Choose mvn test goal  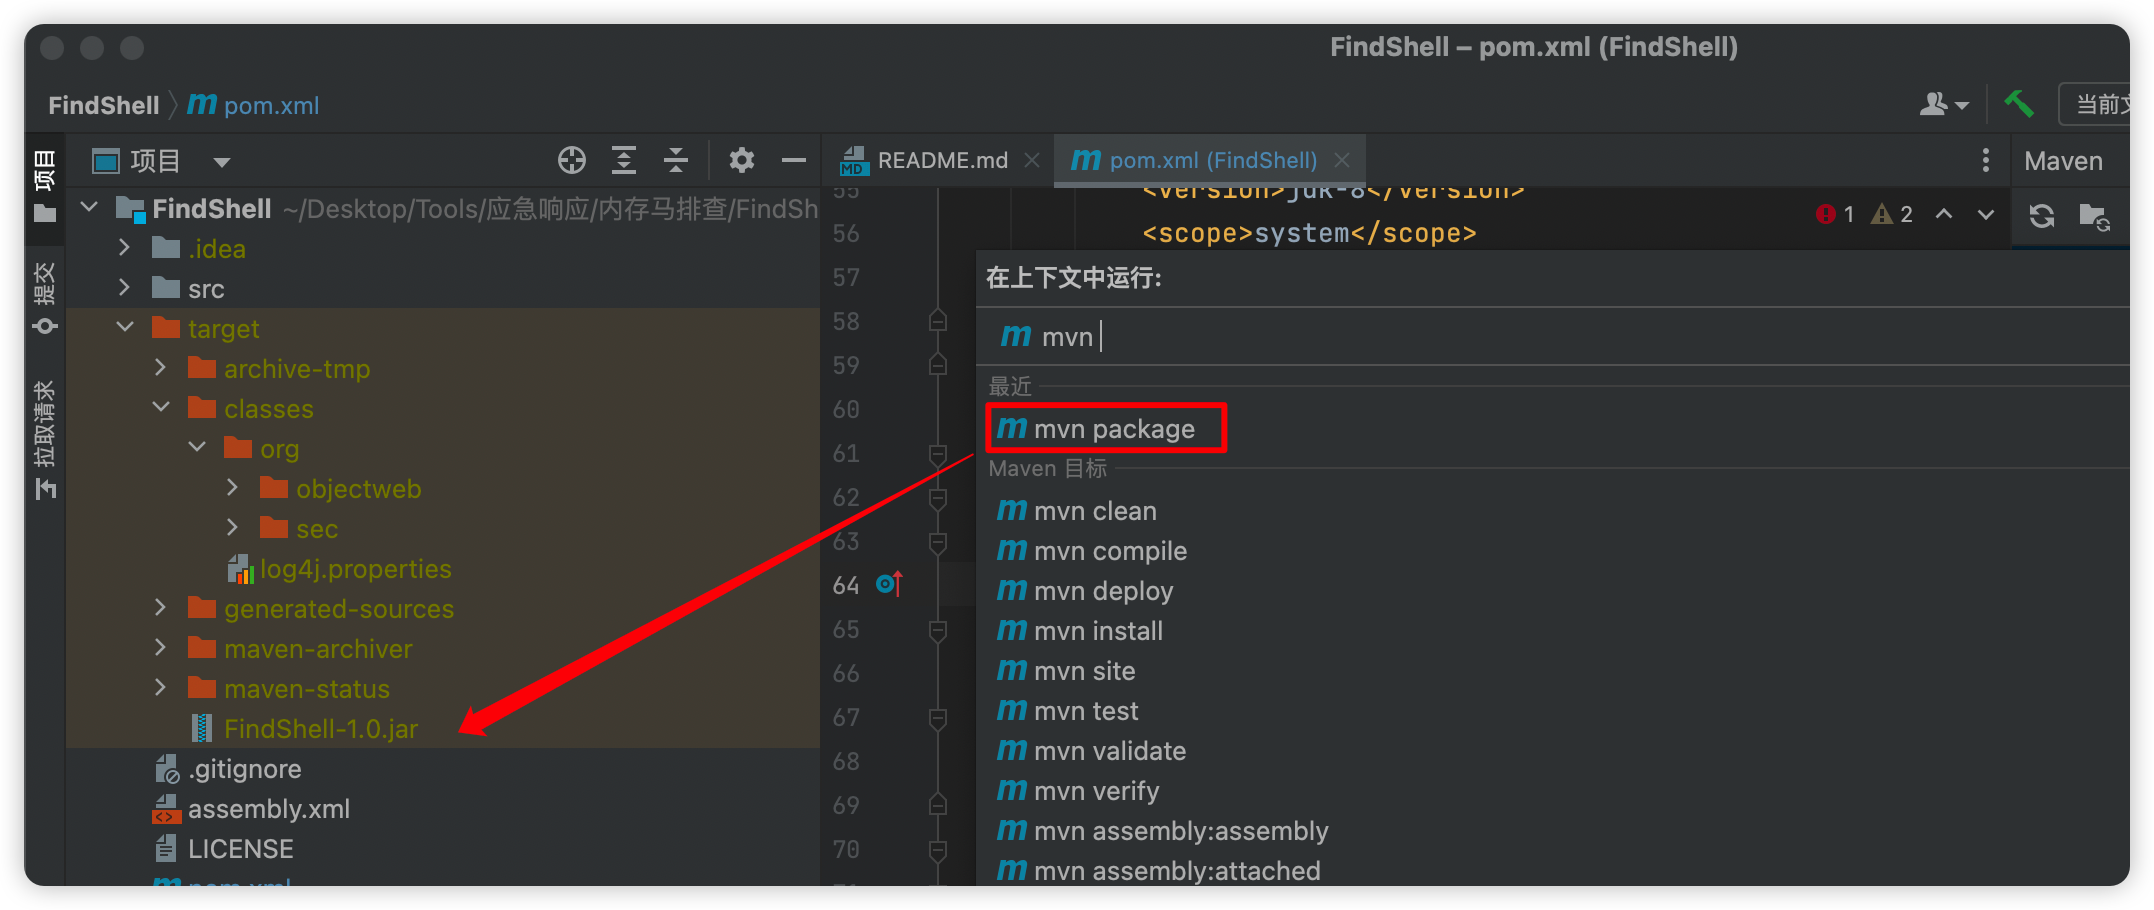click(1086, 711)
